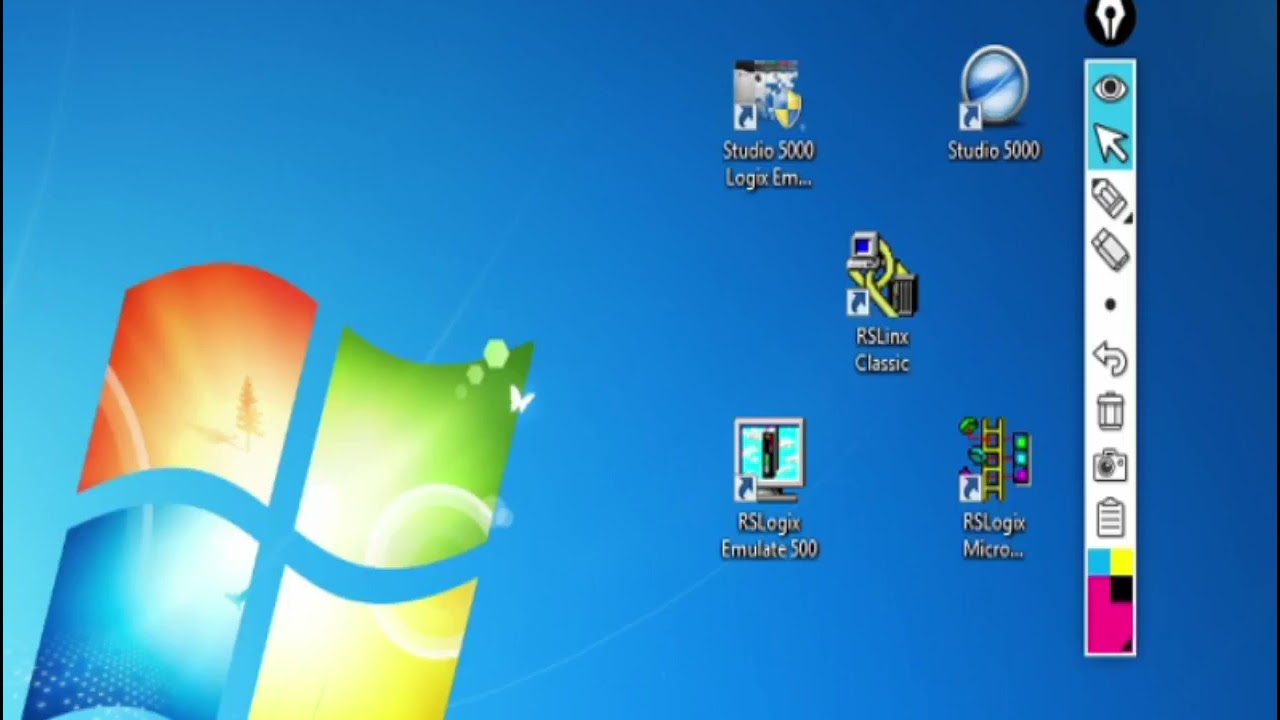Select the highlighter tool
1280x720 pixels.
1110,198
